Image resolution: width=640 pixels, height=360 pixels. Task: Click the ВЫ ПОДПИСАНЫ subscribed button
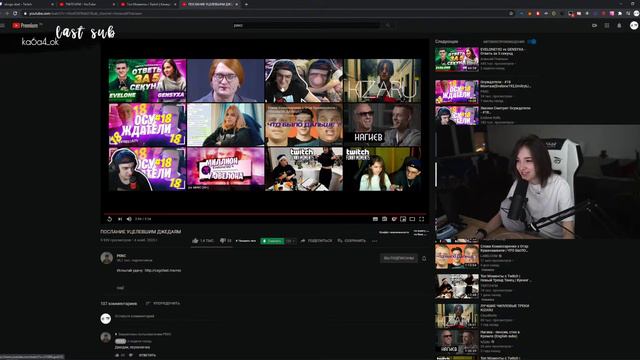[x=399, y=258]
